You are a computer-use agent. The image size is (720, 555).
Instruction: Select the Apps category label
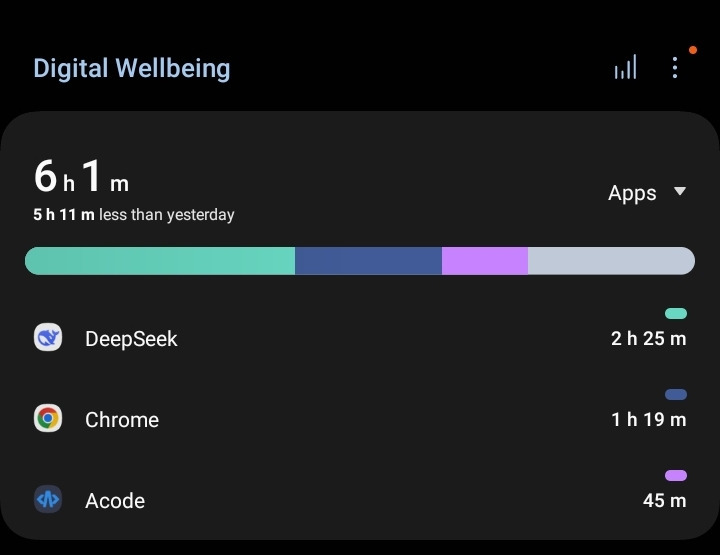coord(632,193)
